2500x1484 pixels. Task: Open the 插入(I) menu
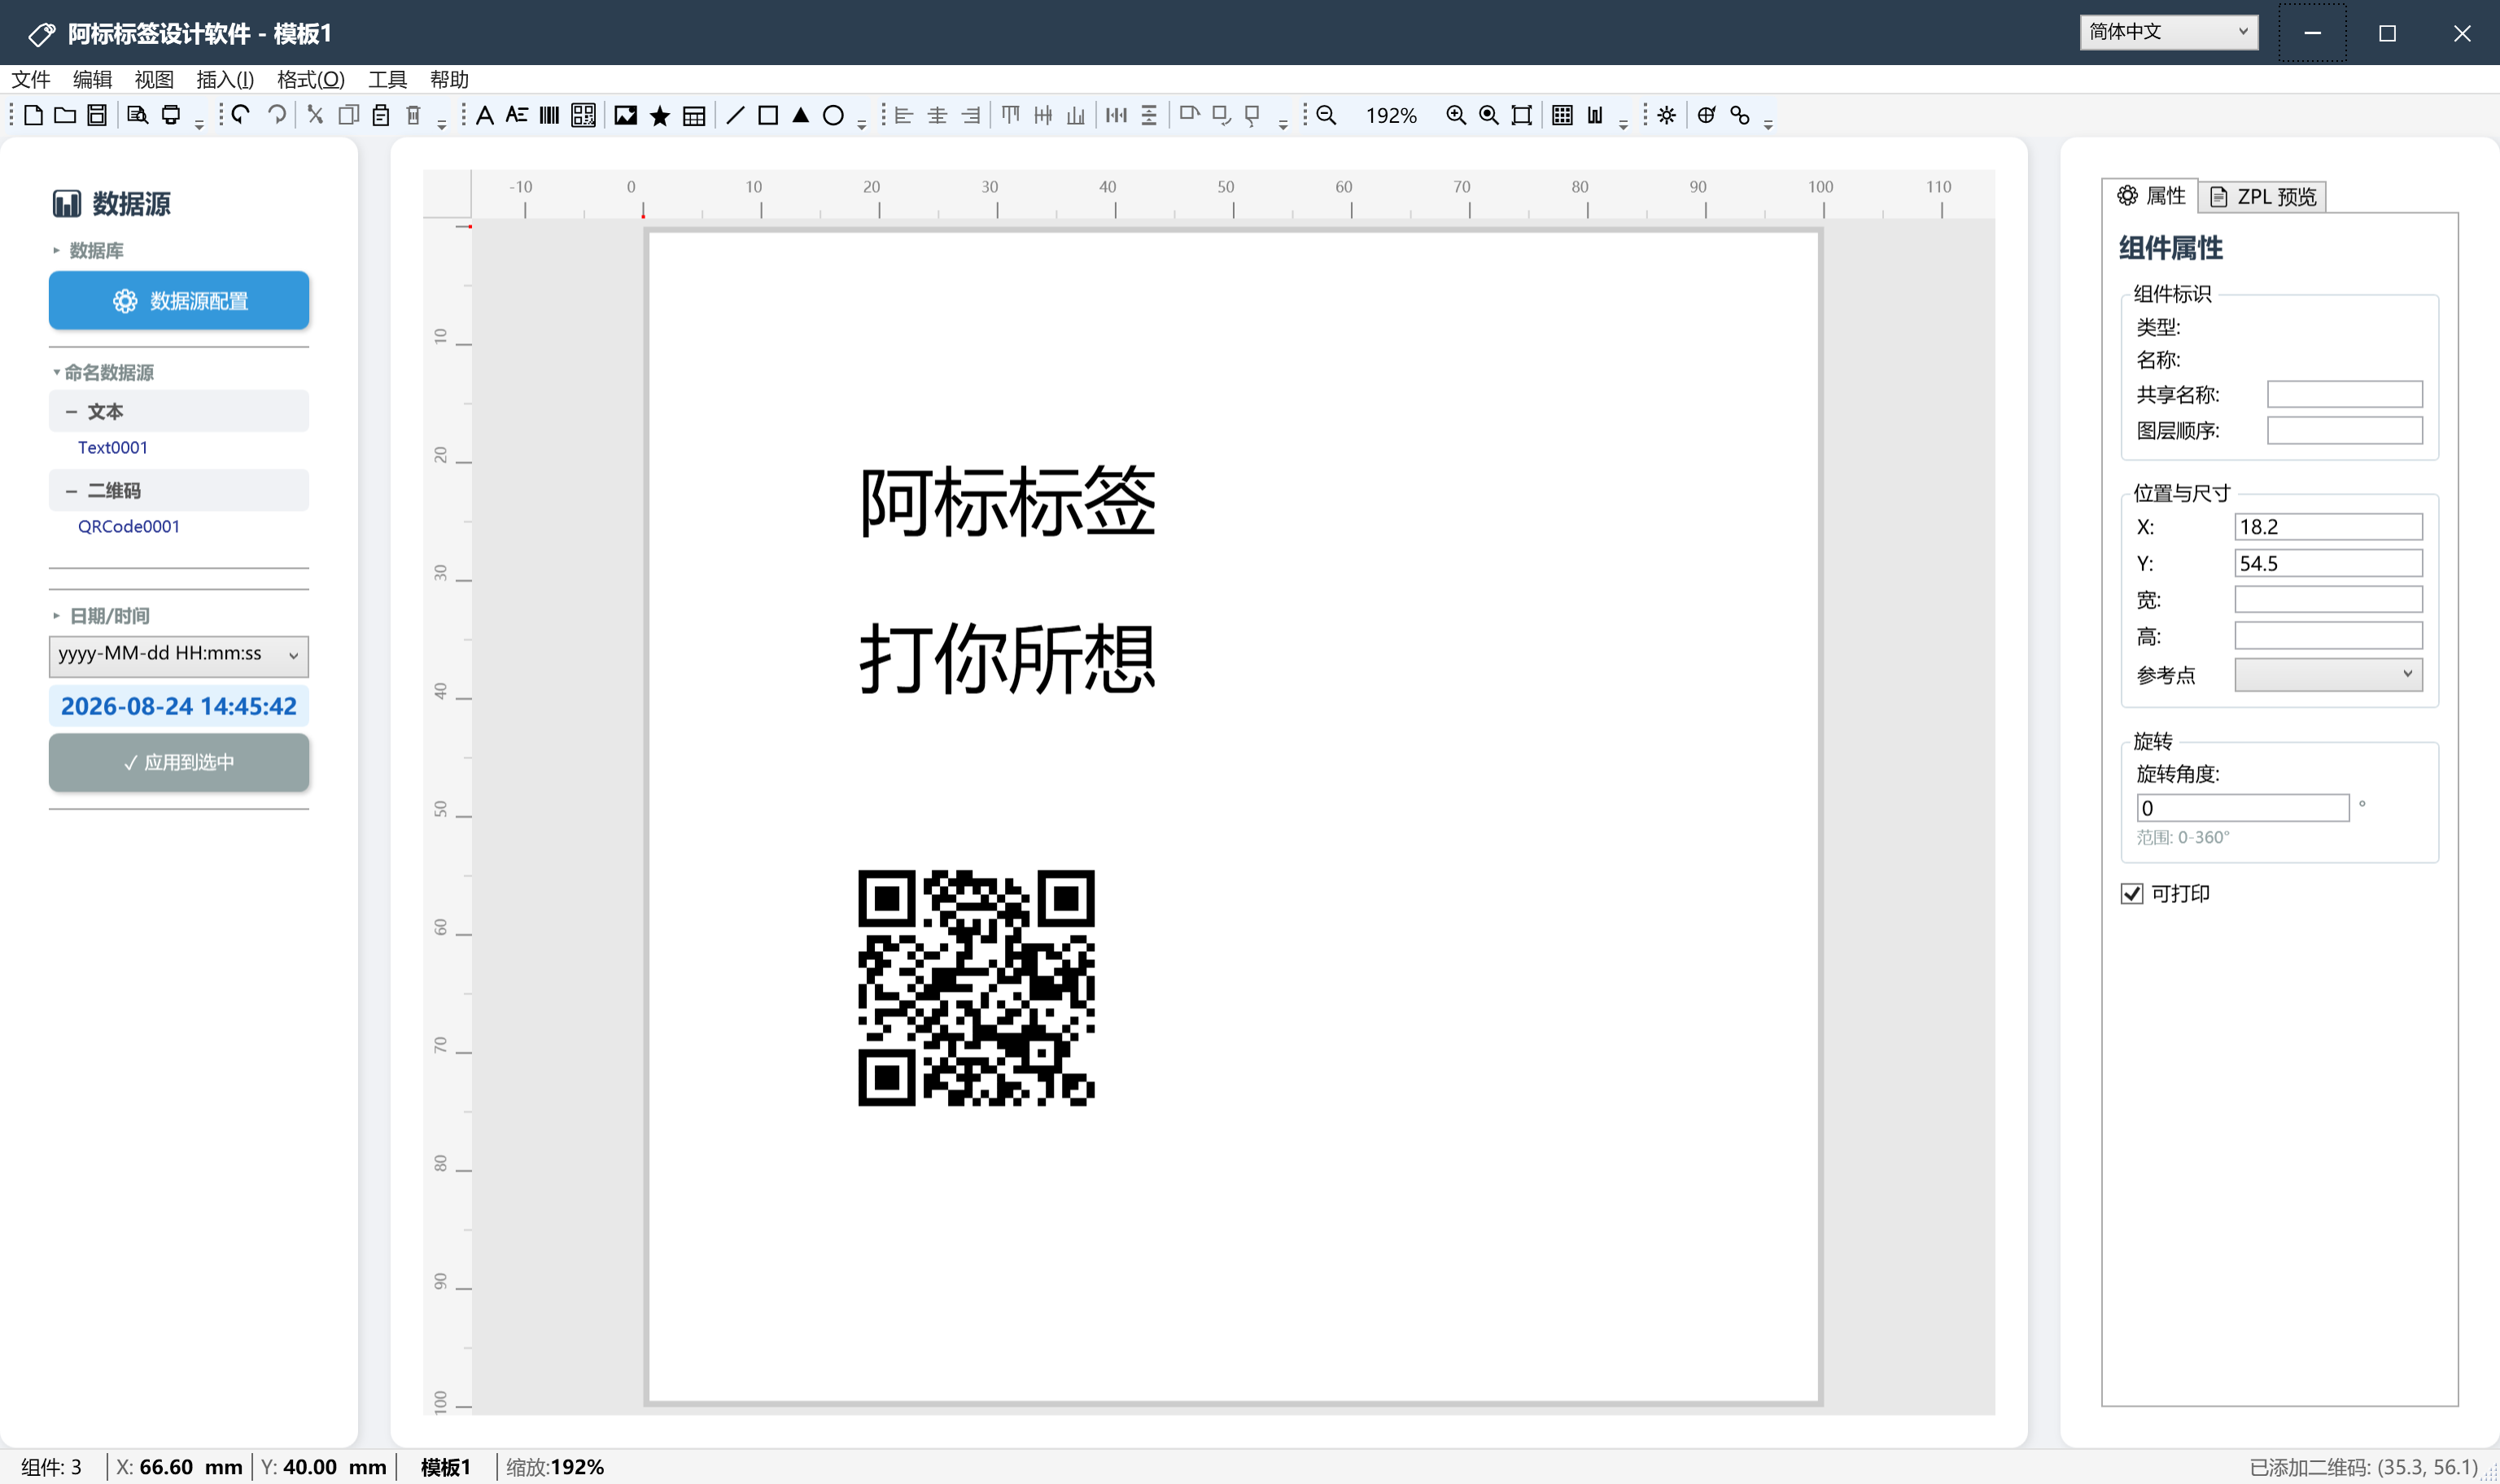[225, 79]
